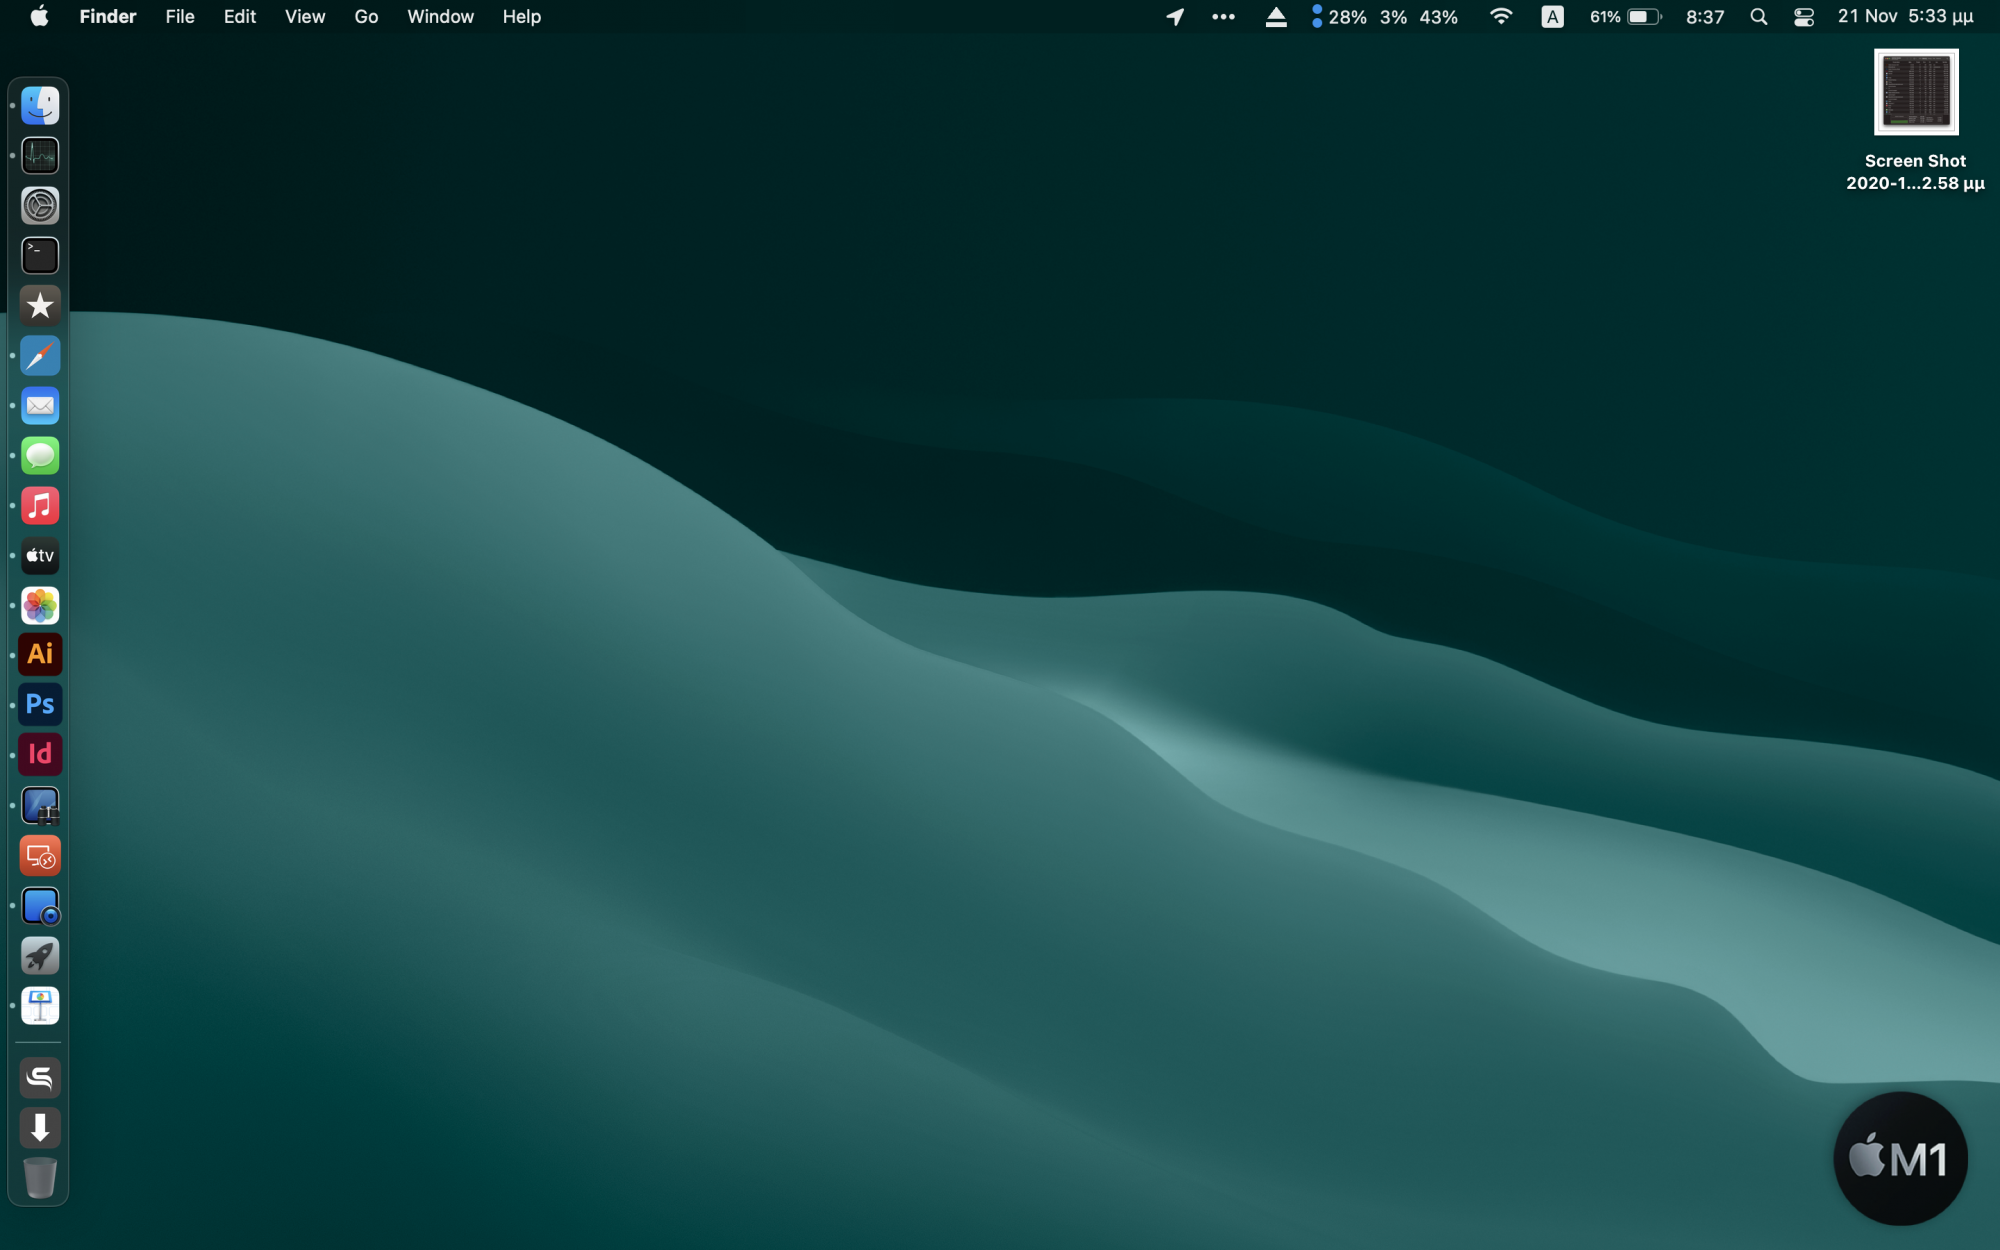The width and height of the screenshot is (2000, 1250).
Task: Click the Spotlight search magnifier
Action: [x=1759, y=17]
